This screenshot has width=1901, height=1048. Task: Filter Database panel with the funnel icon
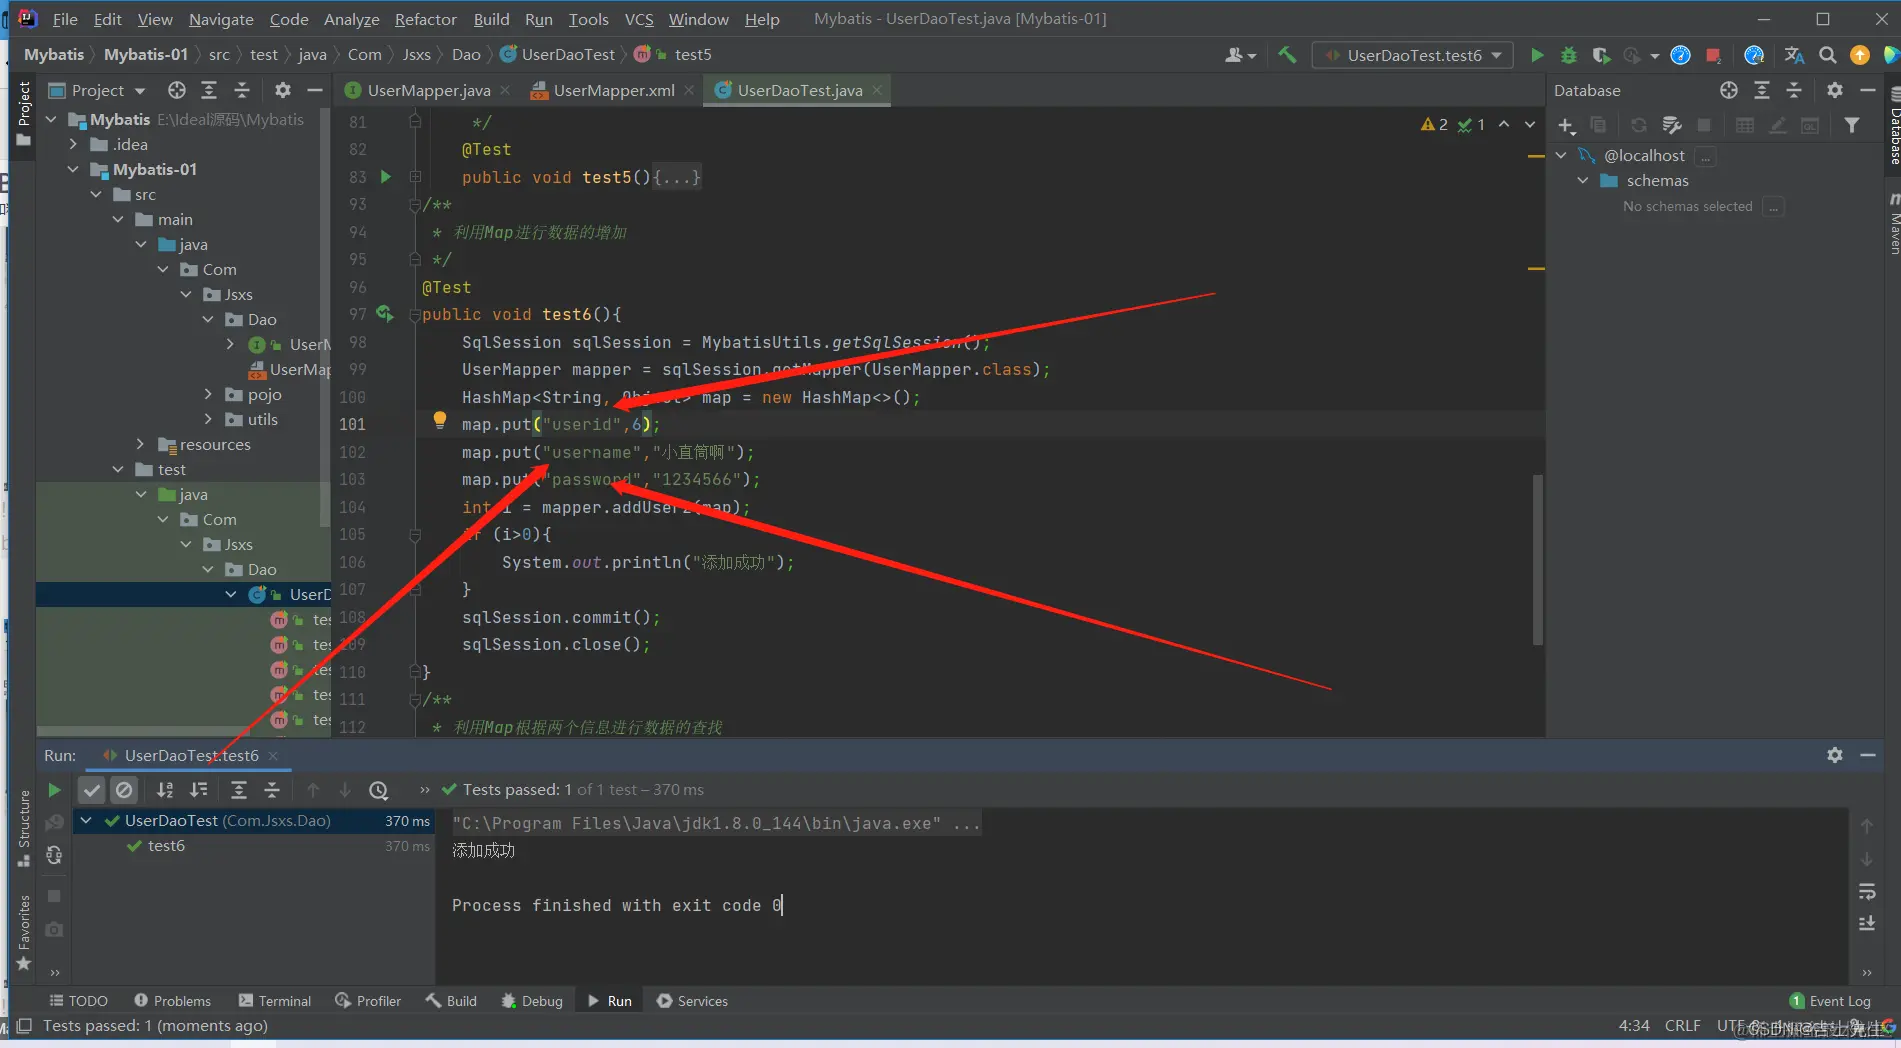[x=1852, y=125]
